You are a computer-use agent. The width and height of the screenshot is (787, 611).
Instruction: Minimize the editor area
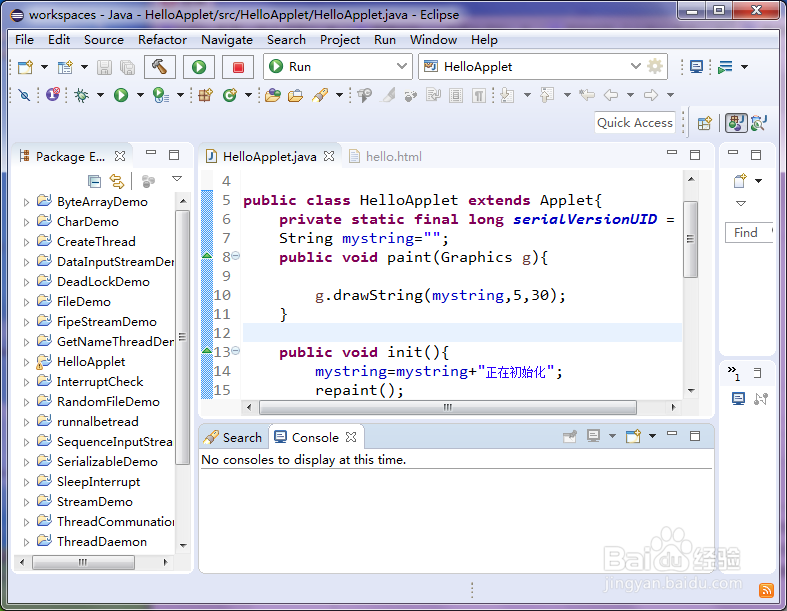[672, 153]
